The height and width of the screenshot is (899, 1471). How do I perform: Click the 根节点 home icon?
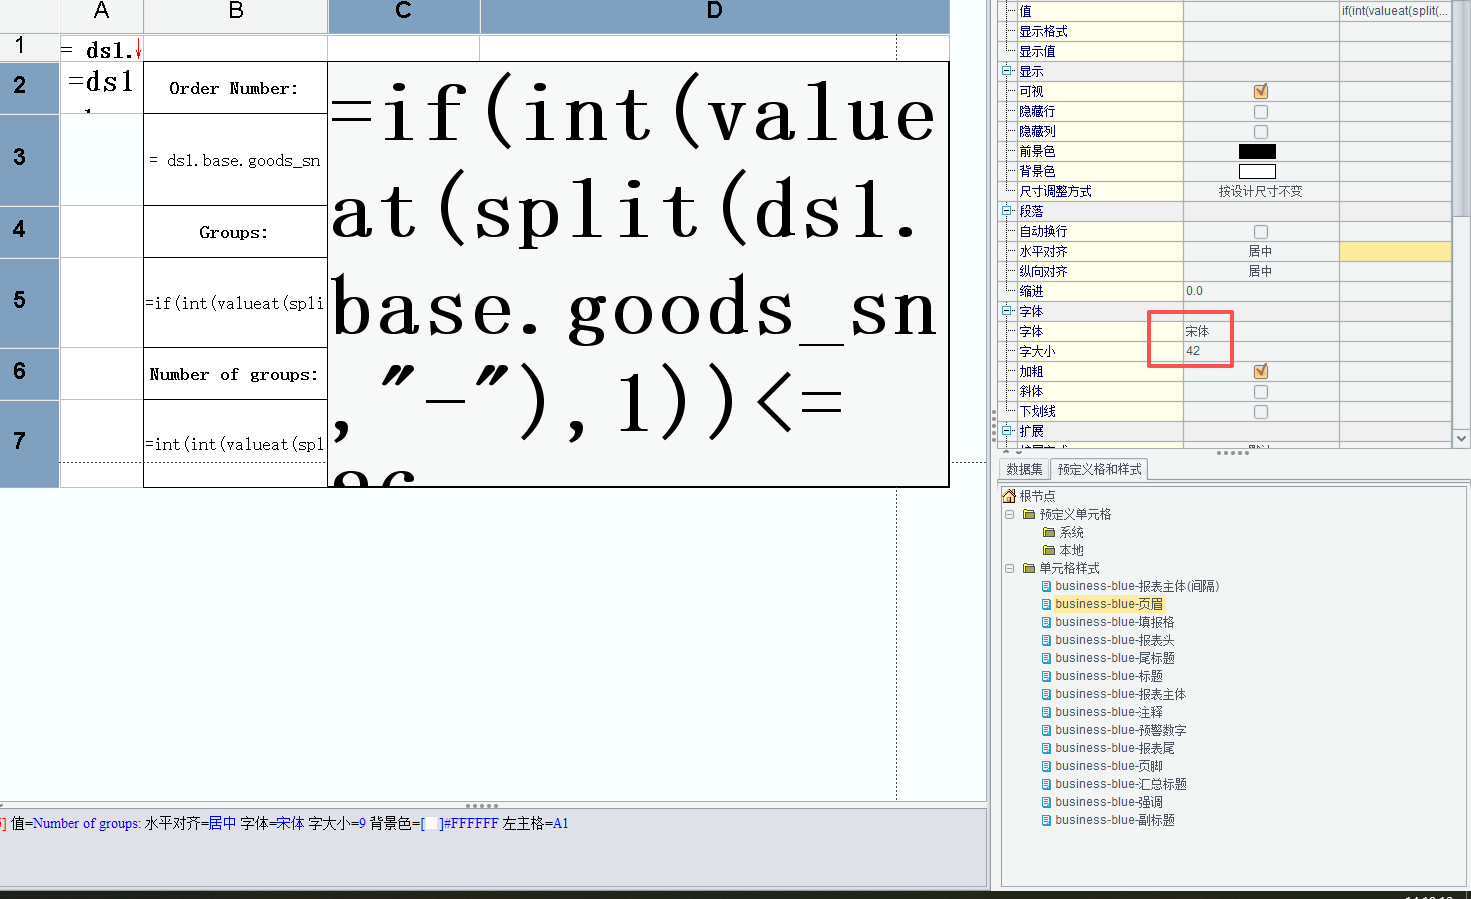[x=1009, y=496]
